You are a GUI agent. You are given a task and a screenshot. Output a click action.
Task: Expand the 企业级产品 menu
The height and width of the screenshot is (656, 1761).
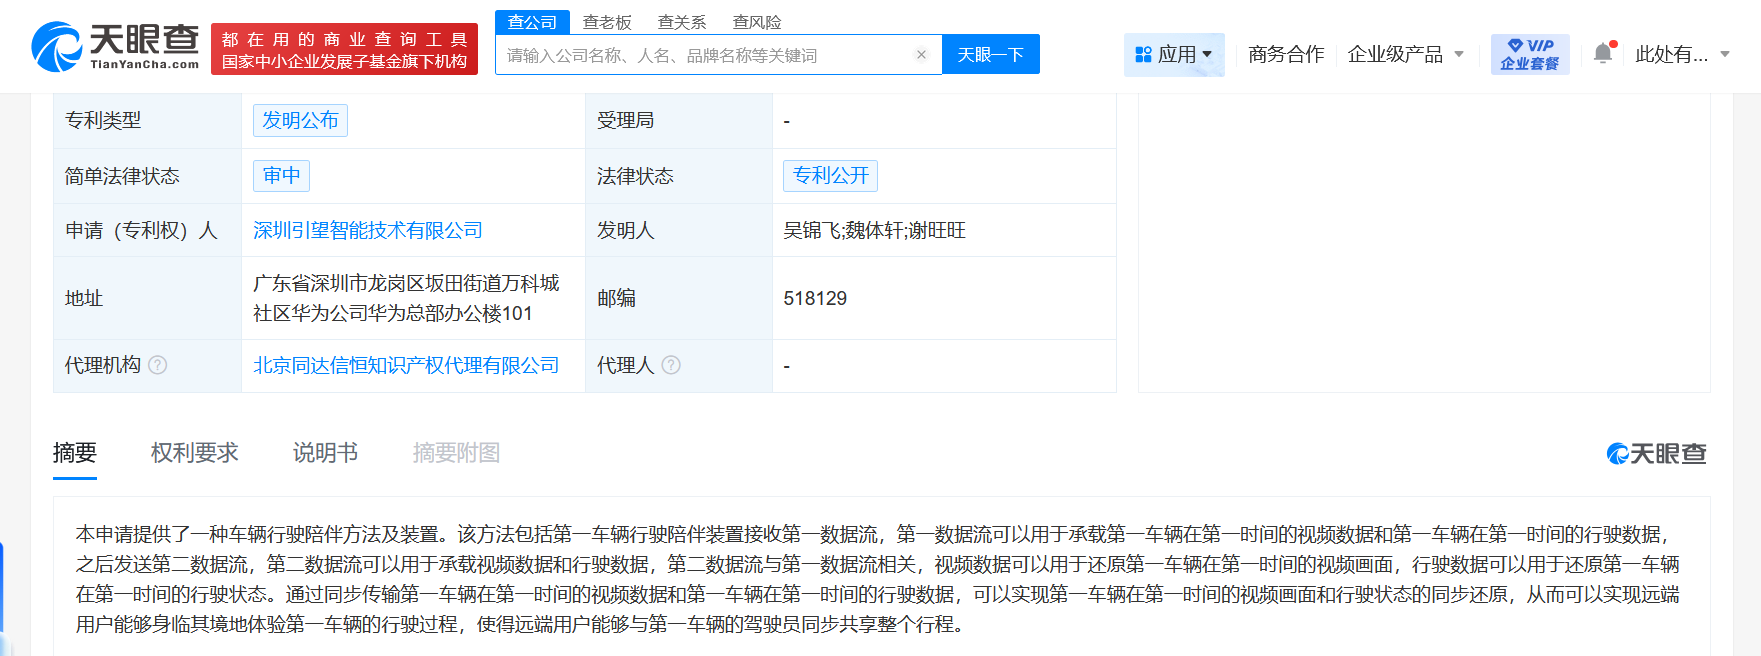(x=1406, y=54)
